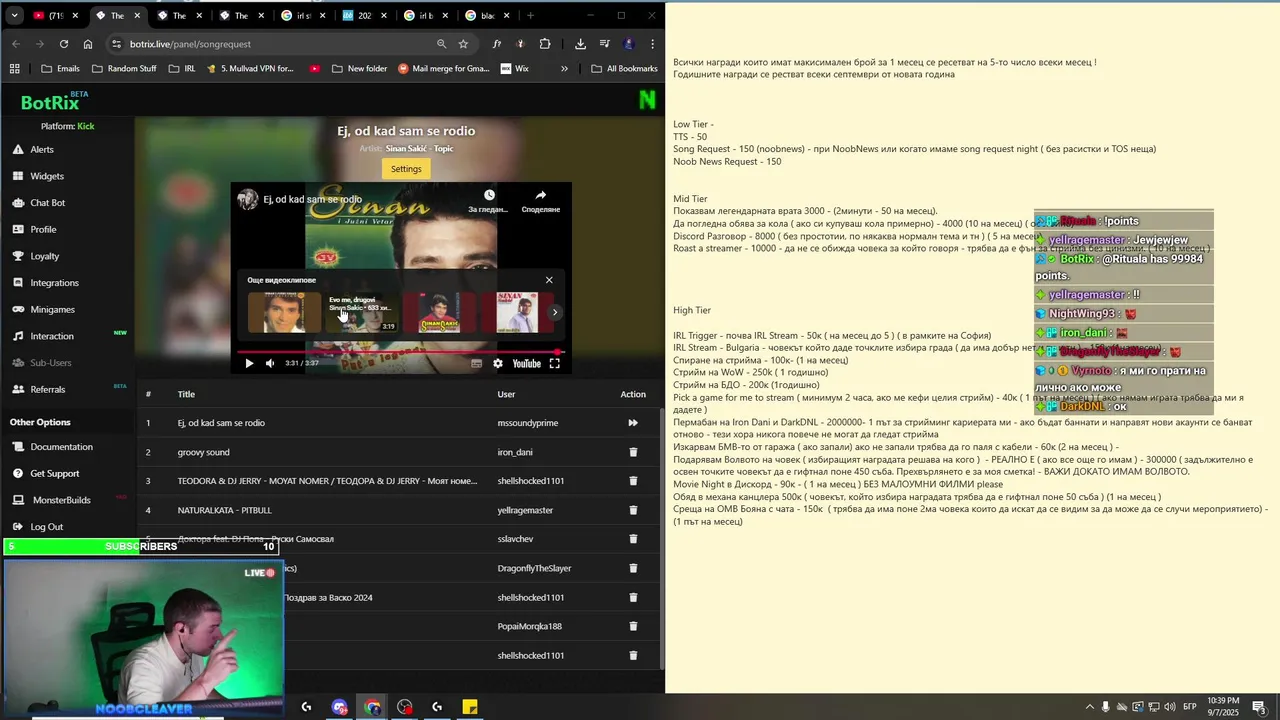
Task: Open Chrome three-dot menu
Action: pos(652,44)
